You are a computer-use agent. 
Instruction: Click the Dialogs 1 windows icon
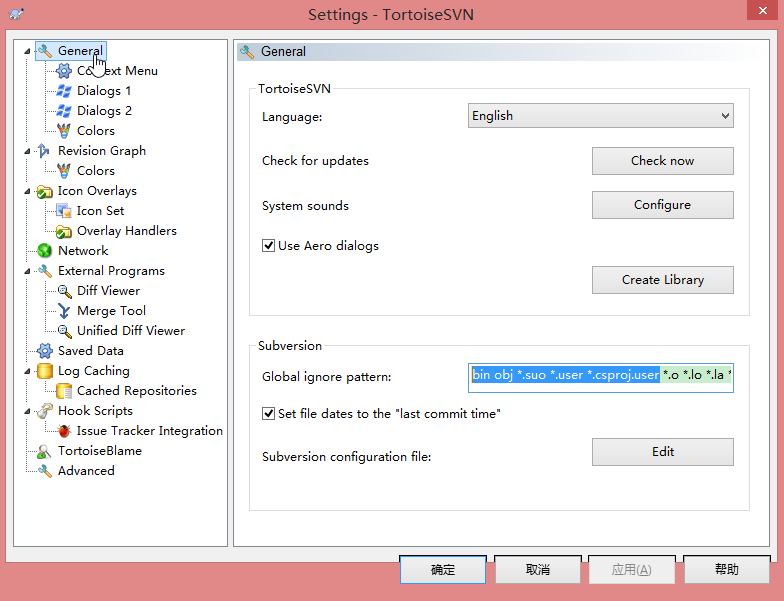pyautogui.click(x=64, y=91)
